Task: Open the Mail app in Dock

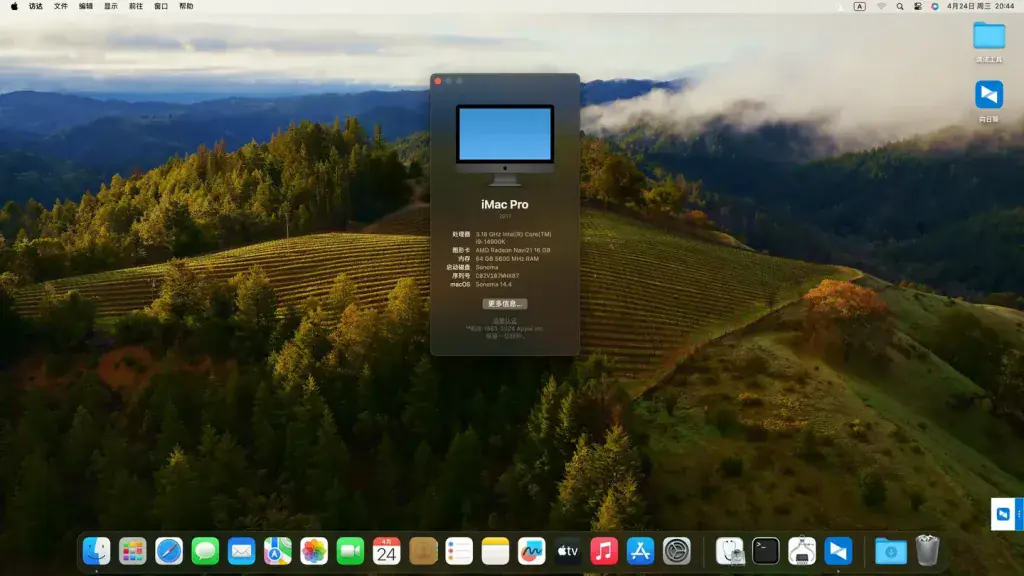Action: tap(242, 551)
